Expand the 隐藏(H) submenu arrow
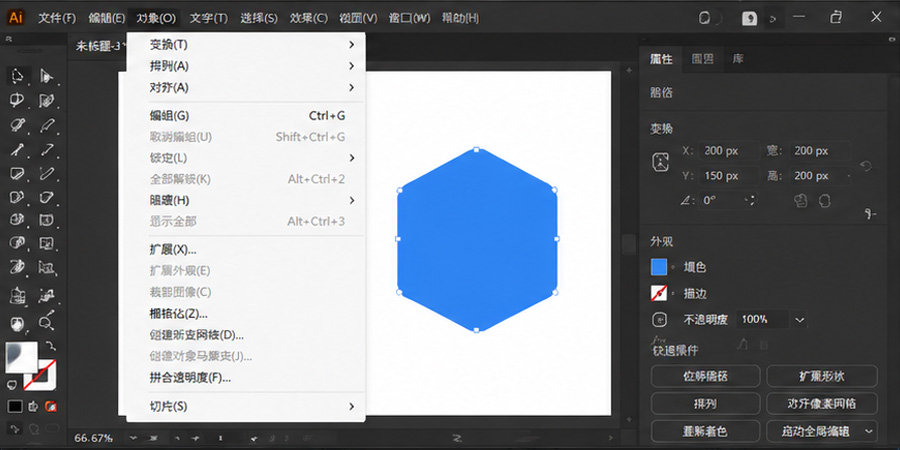The height and width of the screenshot is (450, 900). (351, 200)
